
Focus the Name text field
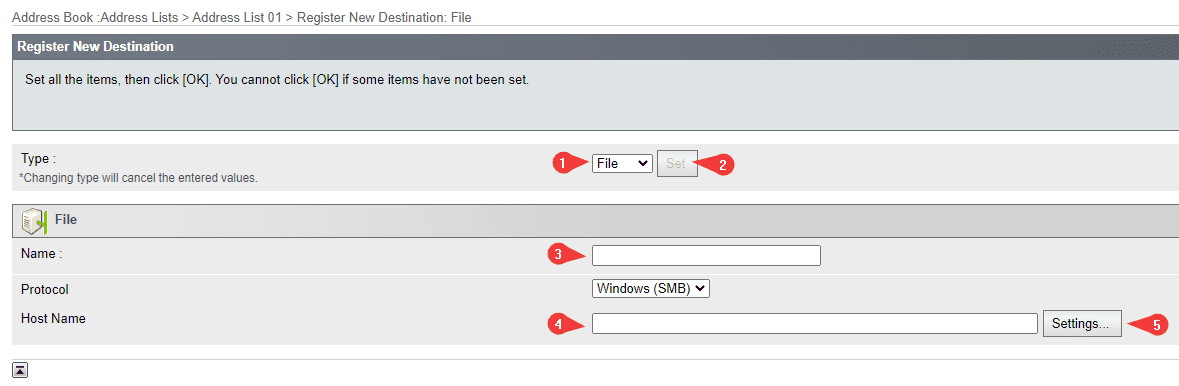click(x=706, y=256)
